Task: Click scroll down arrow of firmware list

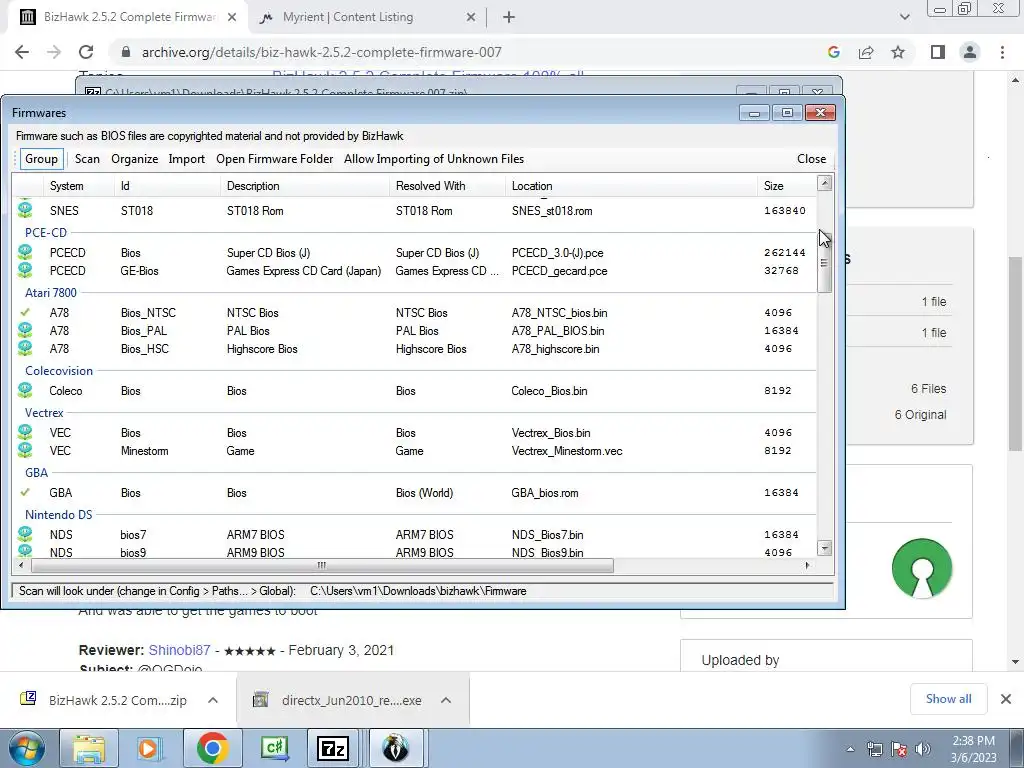Action: coord(824,548)
